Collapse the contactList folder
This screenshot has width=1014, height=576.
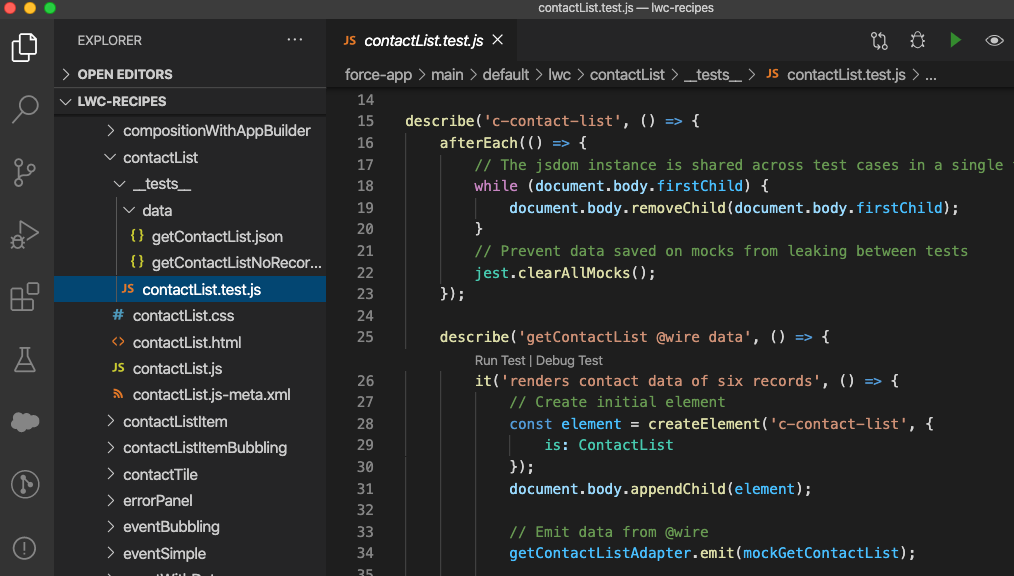(x=160, y=157)
